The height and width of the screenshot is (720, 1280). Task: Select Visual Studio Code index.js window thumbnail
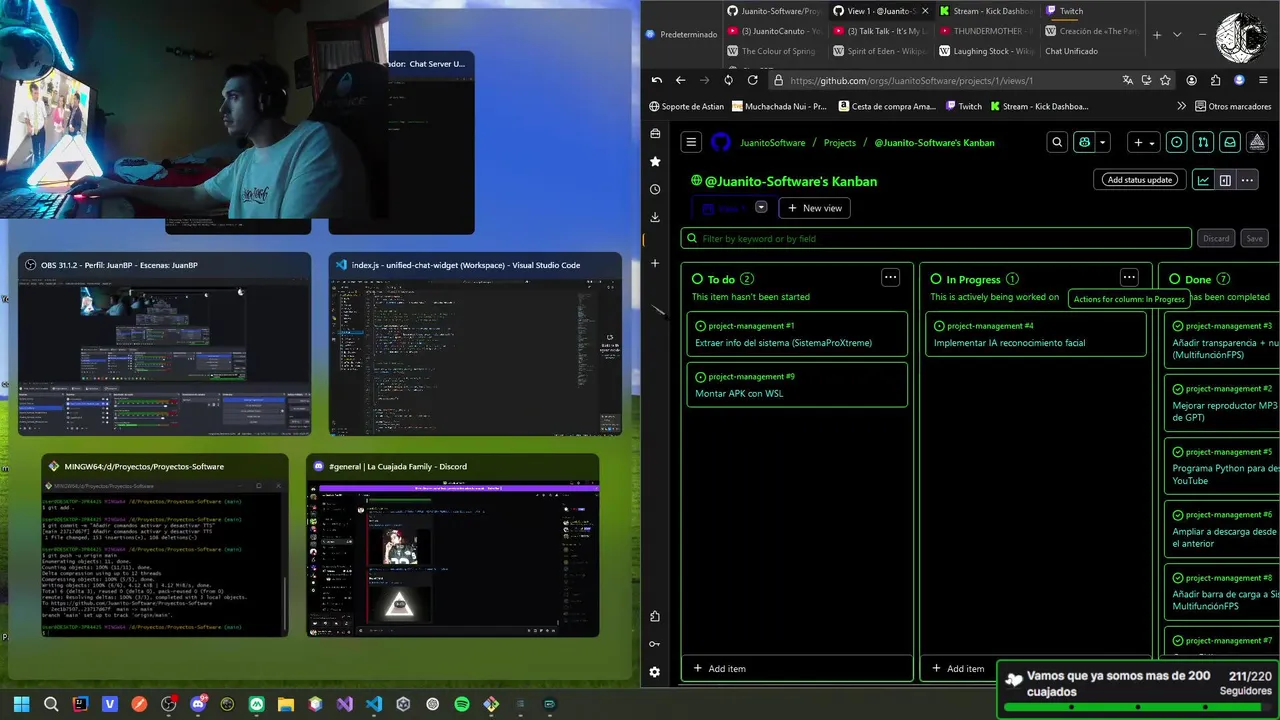pyautogui.click(x=475, y=344)
